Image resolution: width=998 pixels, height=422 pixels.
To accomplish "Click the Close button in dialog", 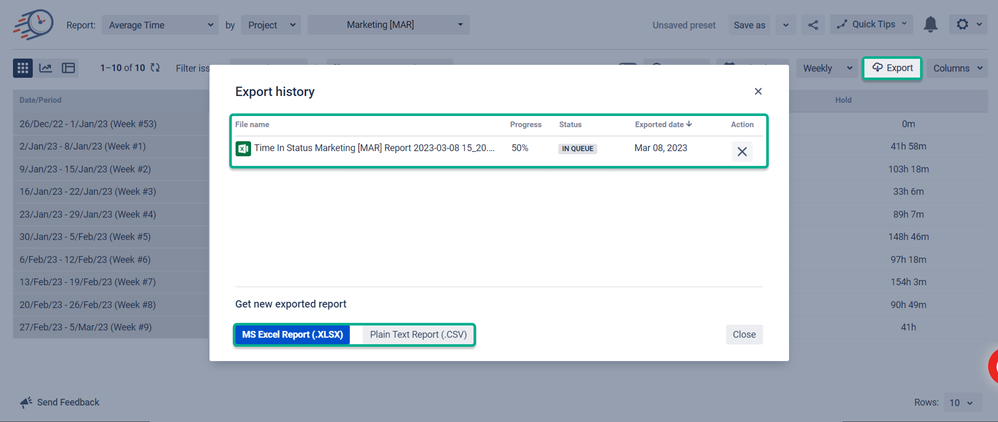I will coord(744,335).
